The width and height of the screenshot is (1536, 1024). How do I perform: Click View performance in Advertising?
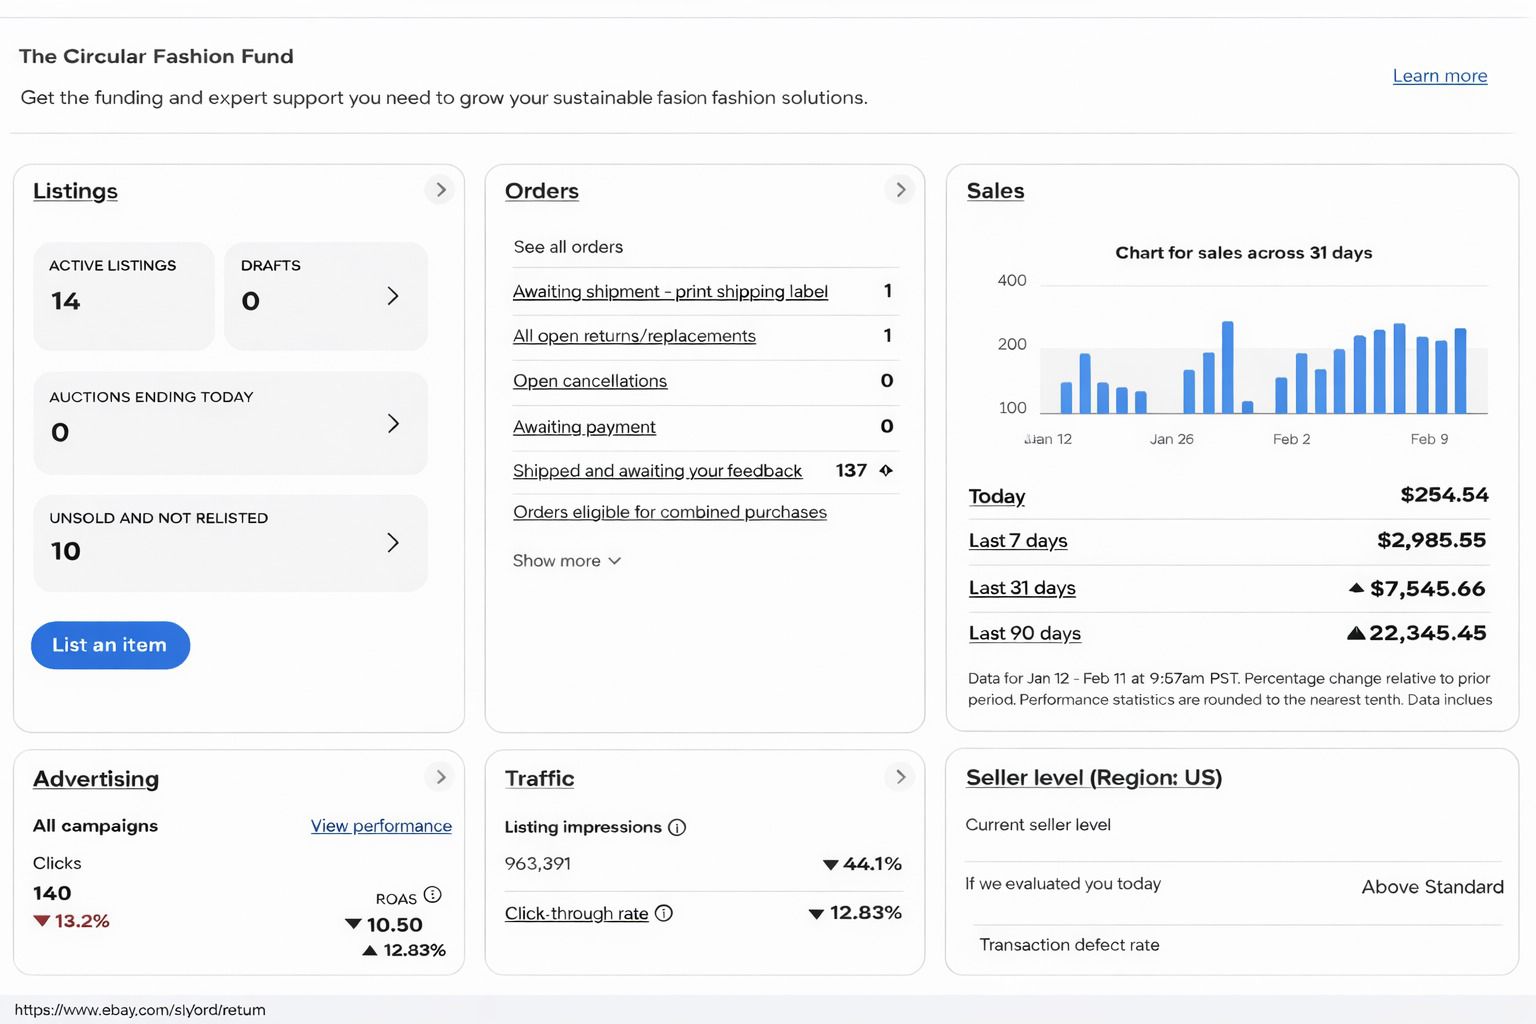tap(381, 826)
